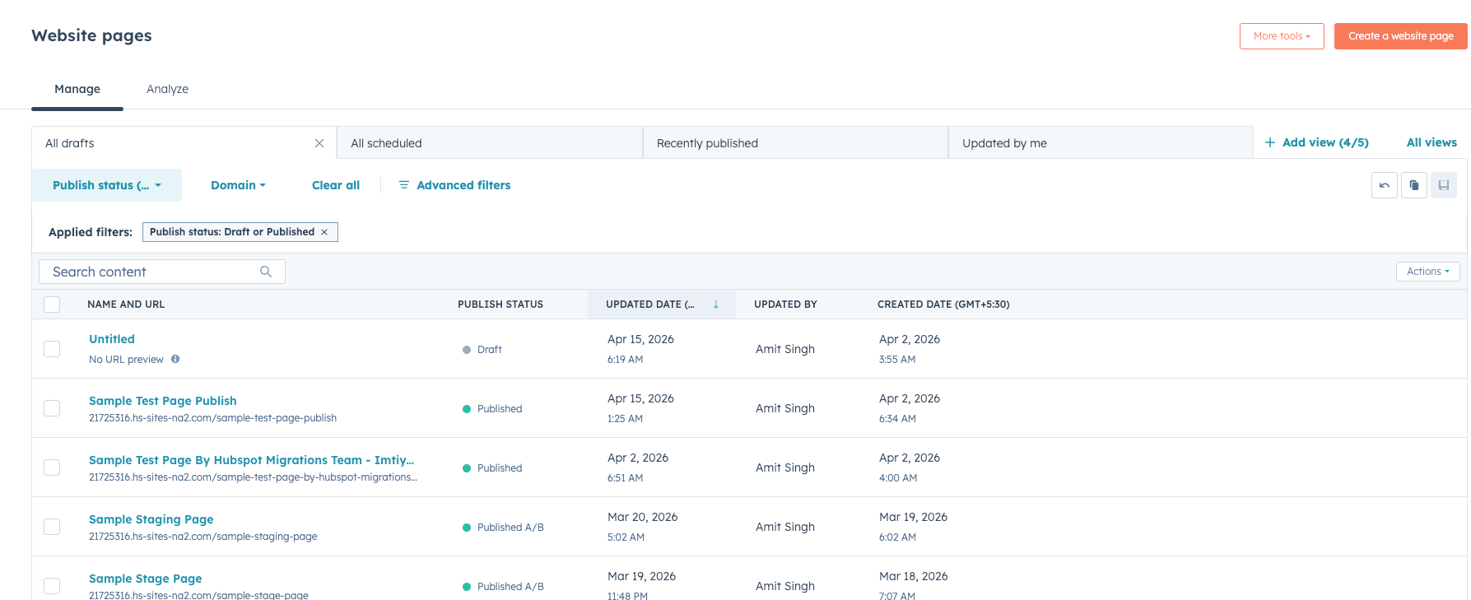Select Sample Test Page Publish checkbox
This screenshot has height=600, width=1471.
(x=52, y=408)
